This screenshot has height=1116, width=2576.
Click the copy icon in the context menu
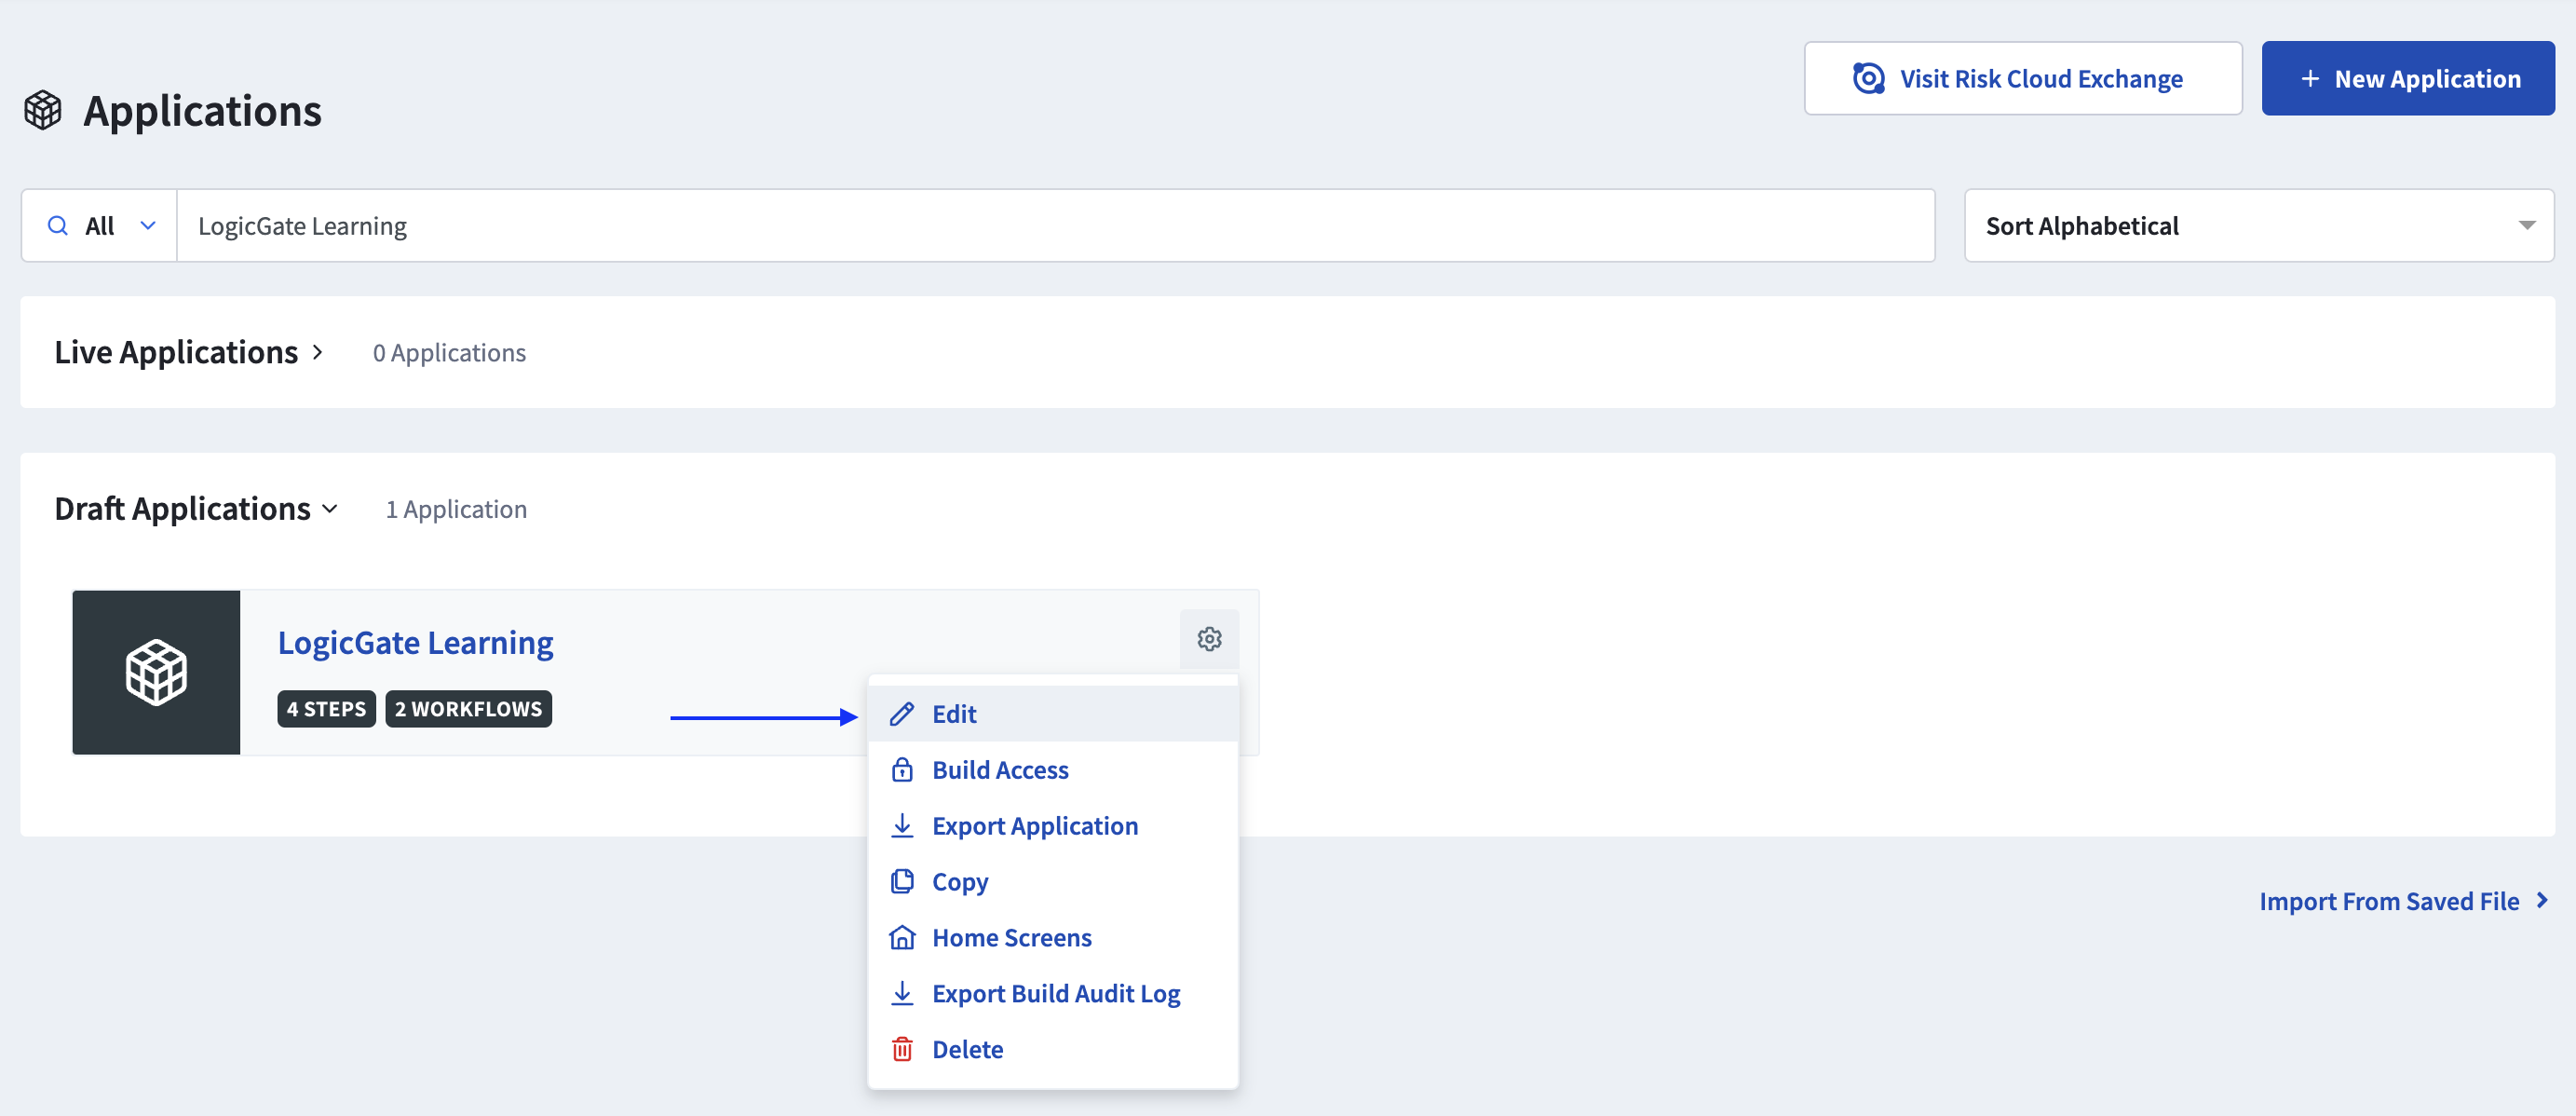pos(902,882)
